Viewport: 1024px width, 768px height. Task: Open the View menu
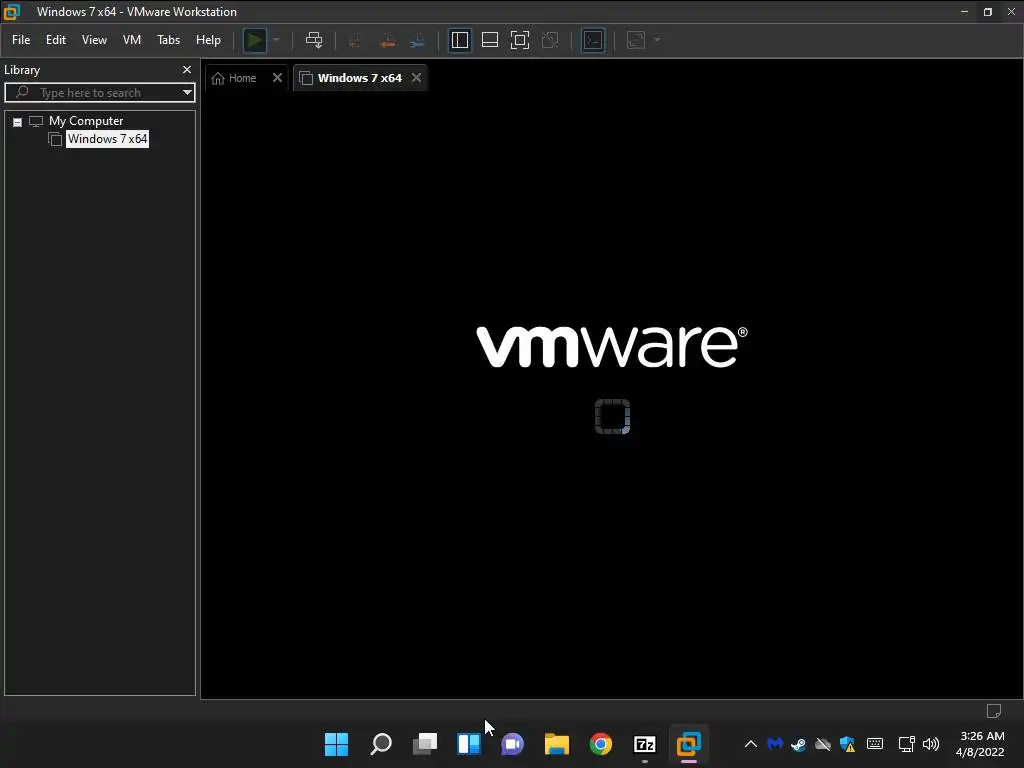94,40
